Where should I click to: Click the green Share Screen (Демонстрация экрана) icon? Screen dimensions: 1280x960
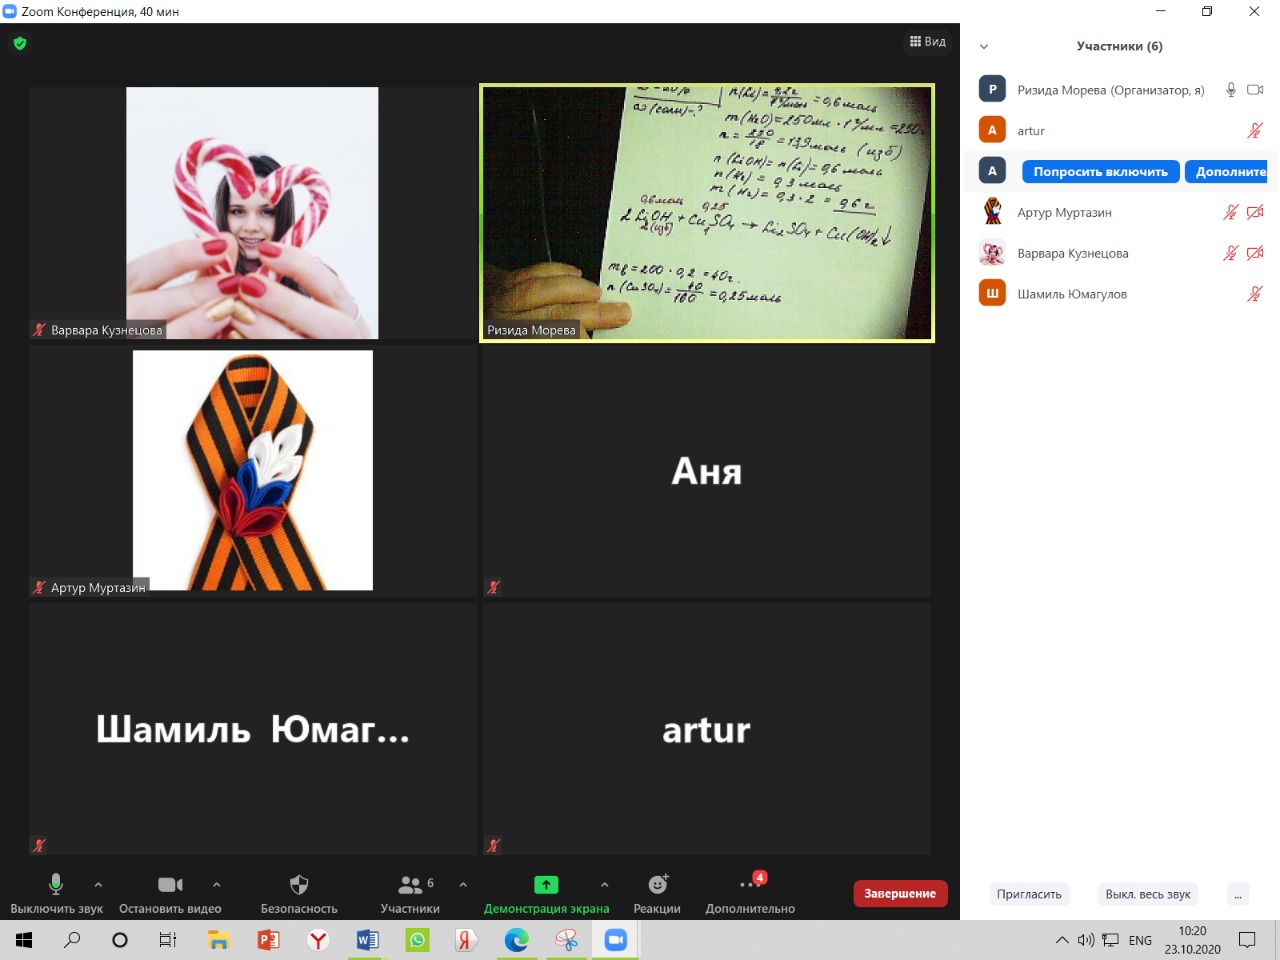pyautogui.click(x=546, y=885)
